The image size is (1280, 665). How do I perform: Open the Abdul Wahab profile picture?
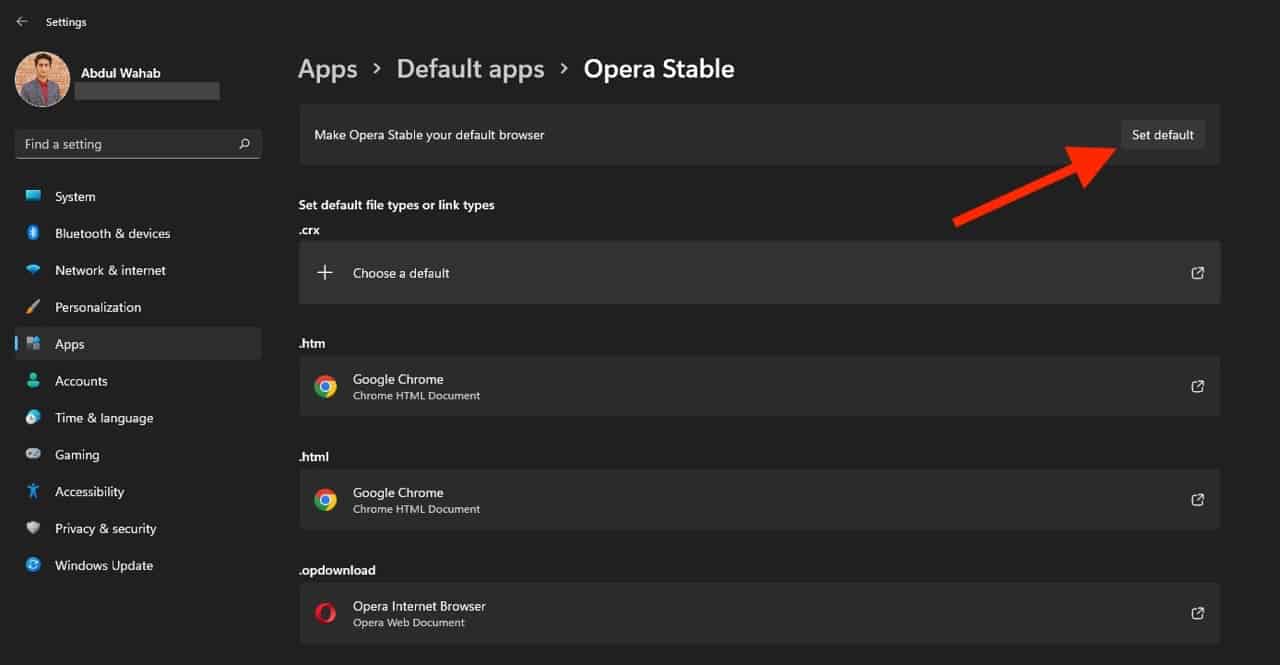[42, 80]
